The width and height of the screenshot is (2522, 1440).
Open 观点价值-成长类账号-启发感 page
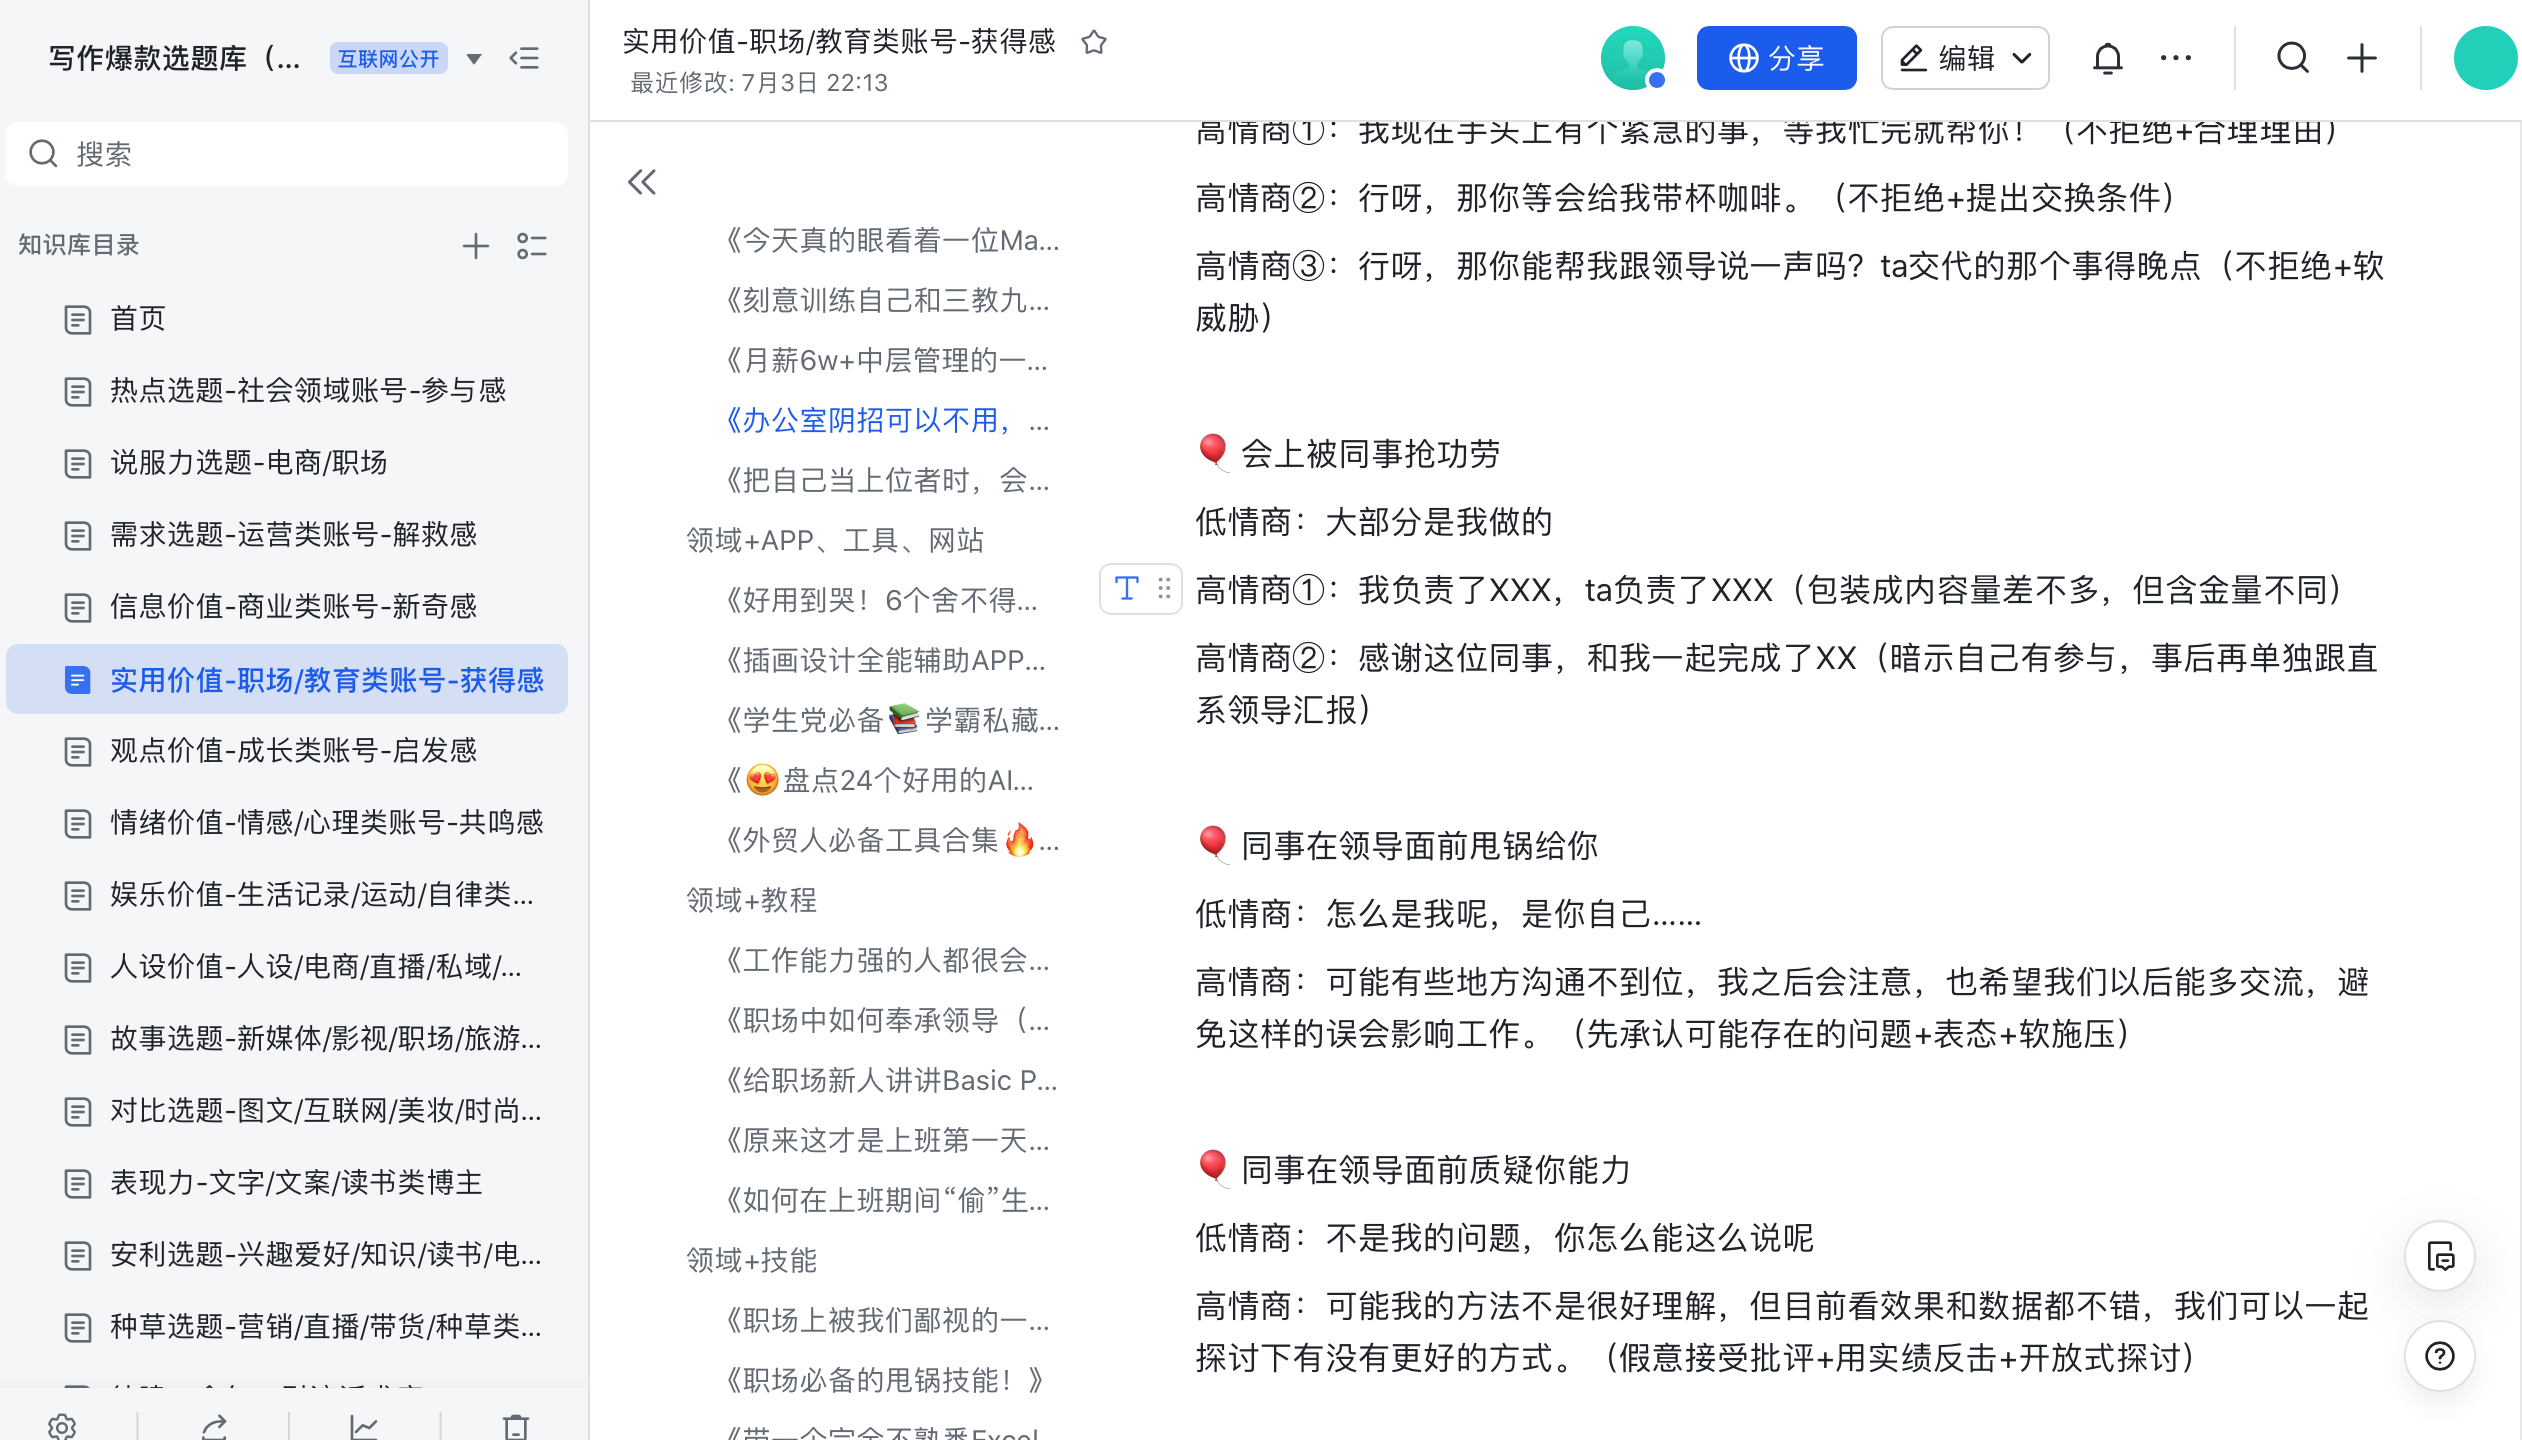tap(293, 750)
